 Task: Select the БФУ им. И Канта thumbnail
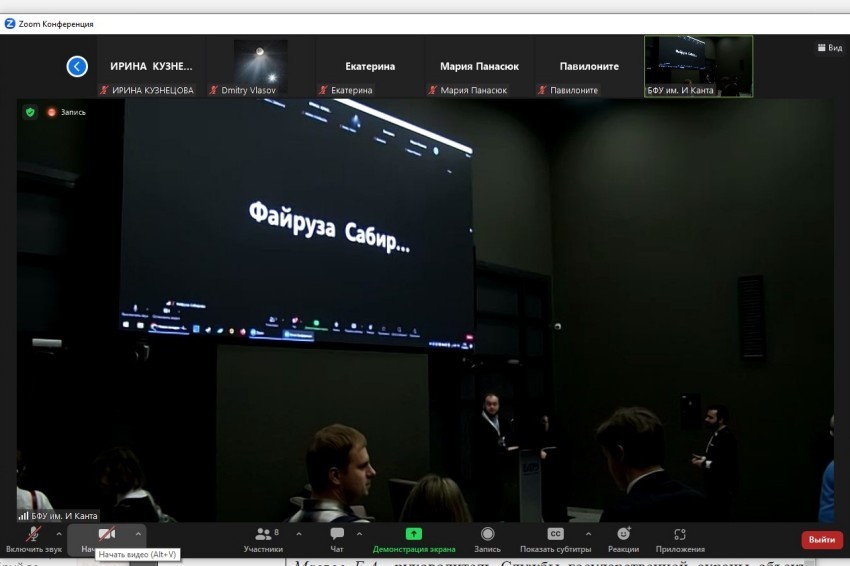[x=698, y=67]
